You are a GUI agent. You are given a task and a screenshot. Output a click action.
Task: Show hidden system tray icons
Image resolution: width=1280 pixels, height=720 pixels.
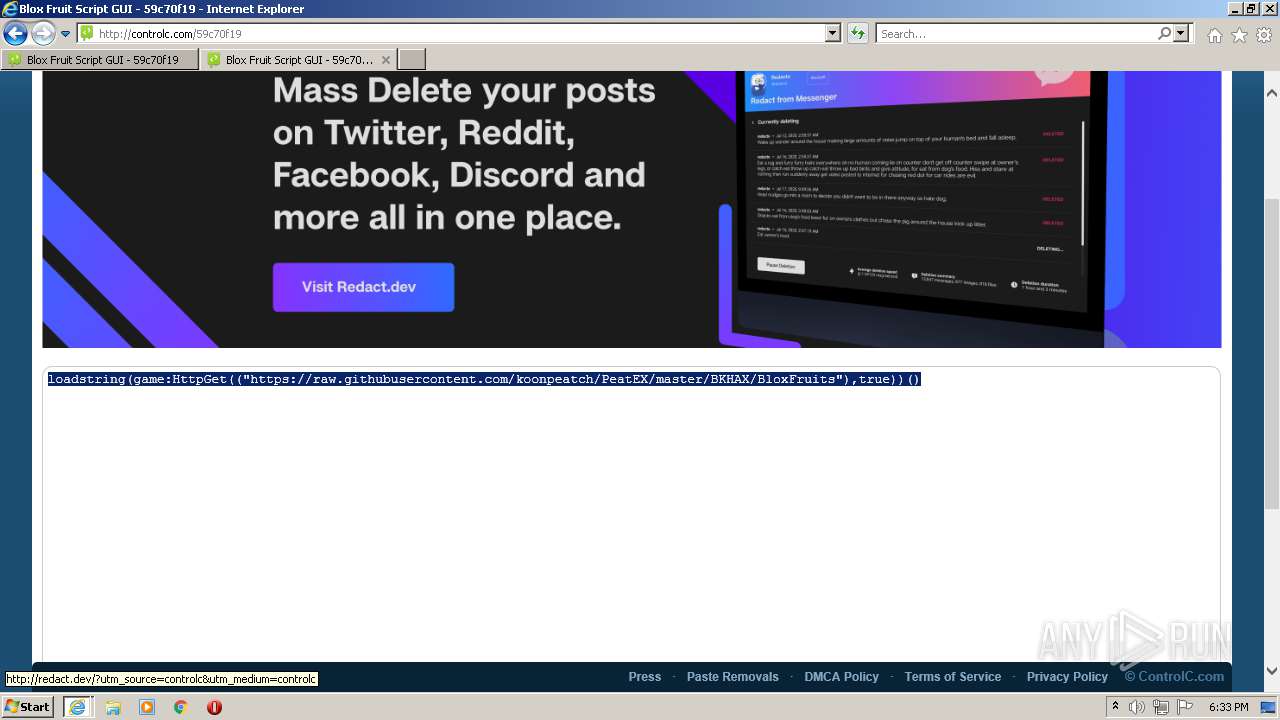[1116, 707]
